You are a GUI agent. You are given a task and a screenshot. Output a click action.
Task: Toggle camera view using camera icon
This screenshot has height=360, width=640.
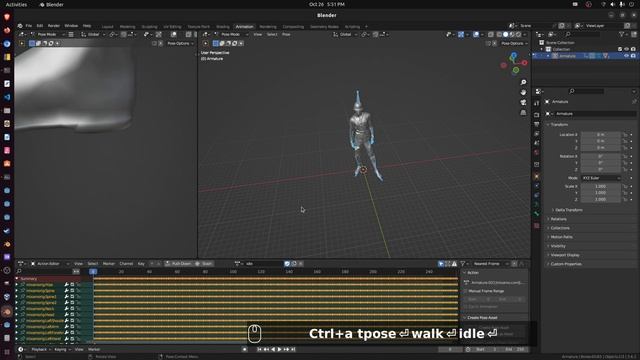point(523,102)
